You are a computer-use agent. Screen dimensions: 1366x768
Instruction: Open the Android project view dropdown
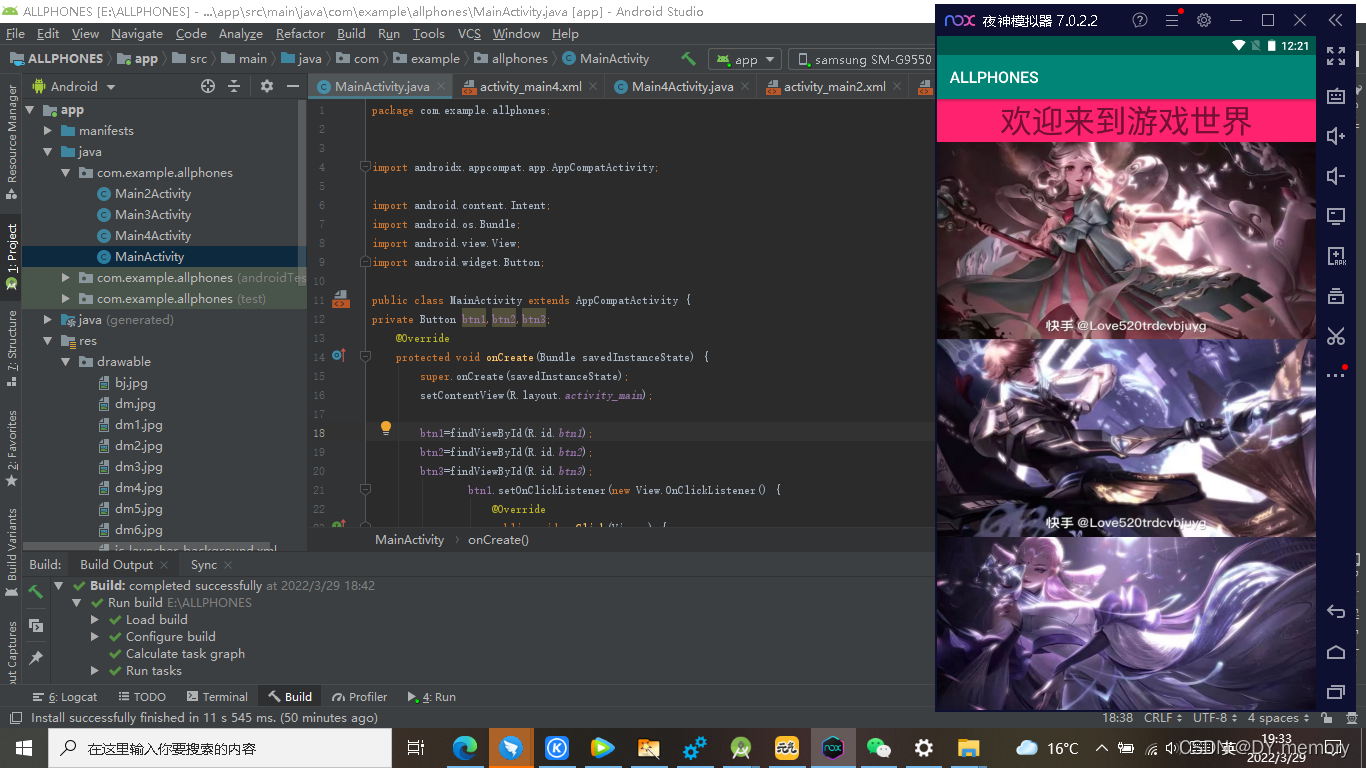[74, 86]
